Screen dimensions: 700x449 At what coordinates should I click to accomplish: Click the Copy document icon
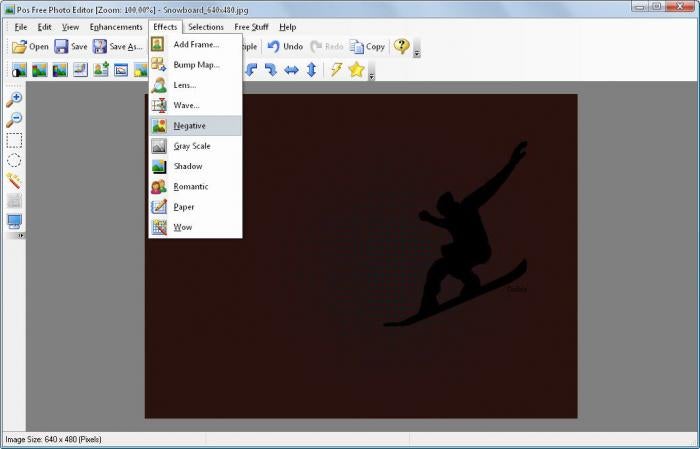coord(357,46)
